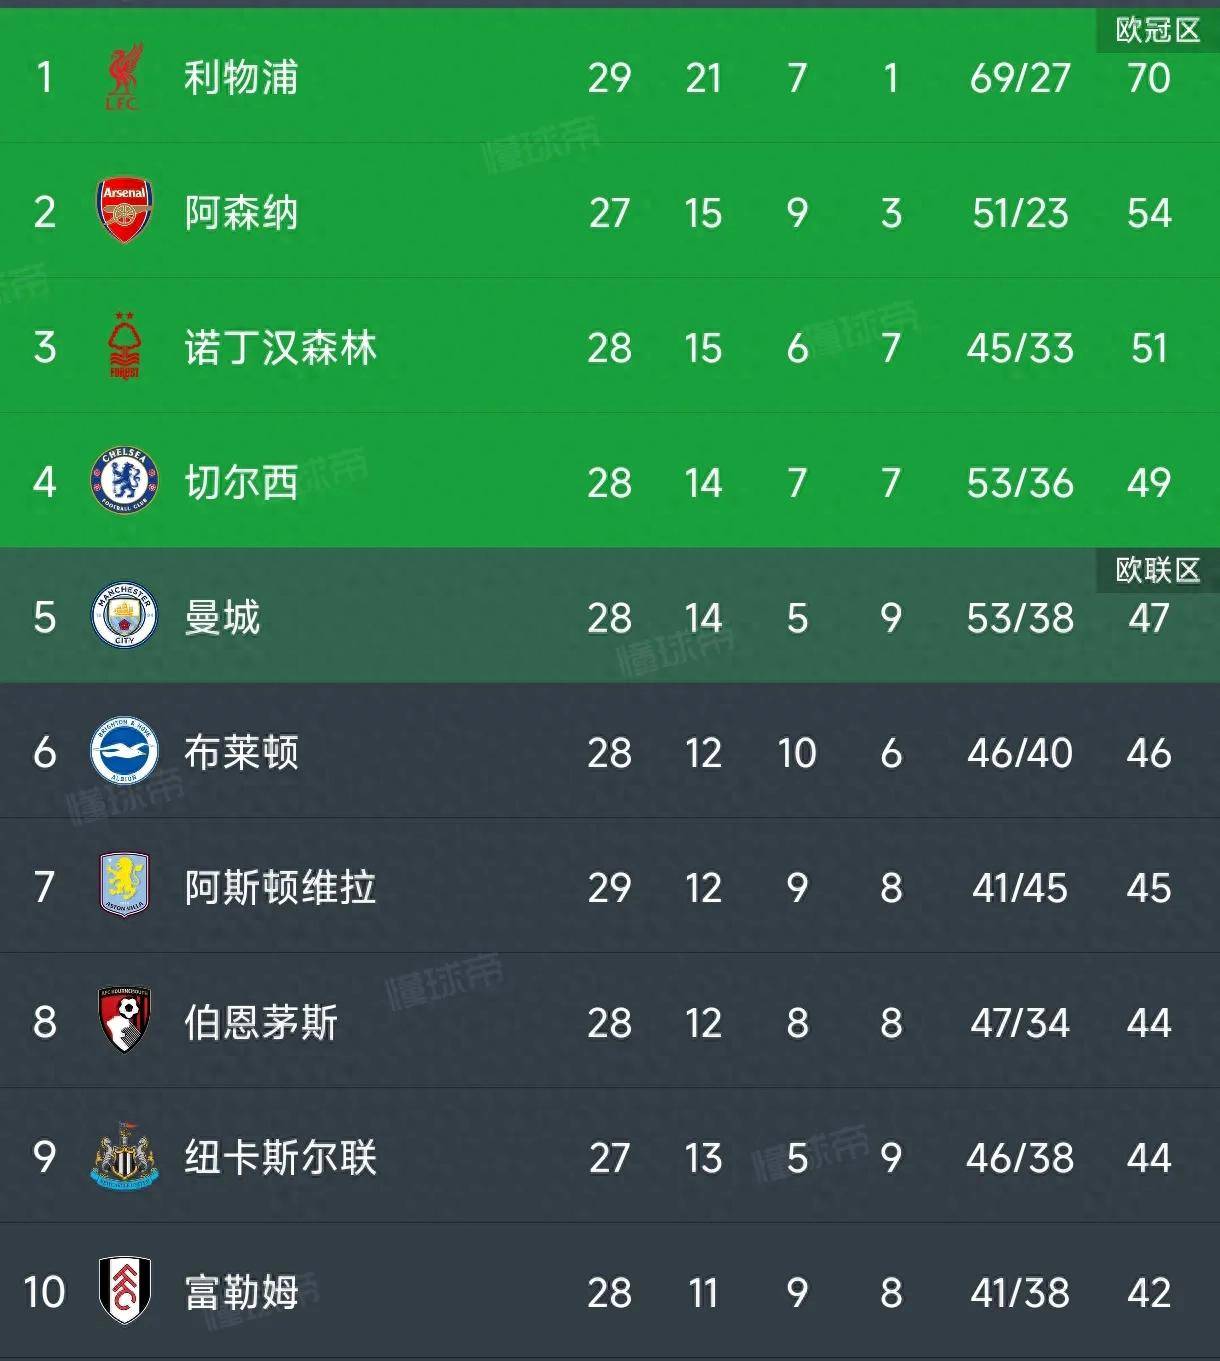Image resolution: width=1220 pixels, height=1361 pixels.
Task: Click the Brighton club crest icon
Action: point(124,751)
